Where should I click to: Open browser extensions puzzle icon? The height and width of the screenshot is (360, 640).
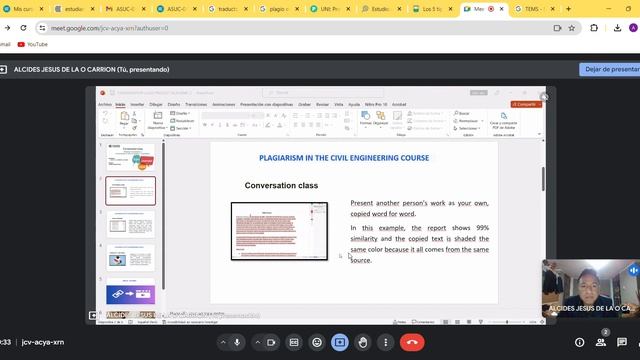coord(594,28)
